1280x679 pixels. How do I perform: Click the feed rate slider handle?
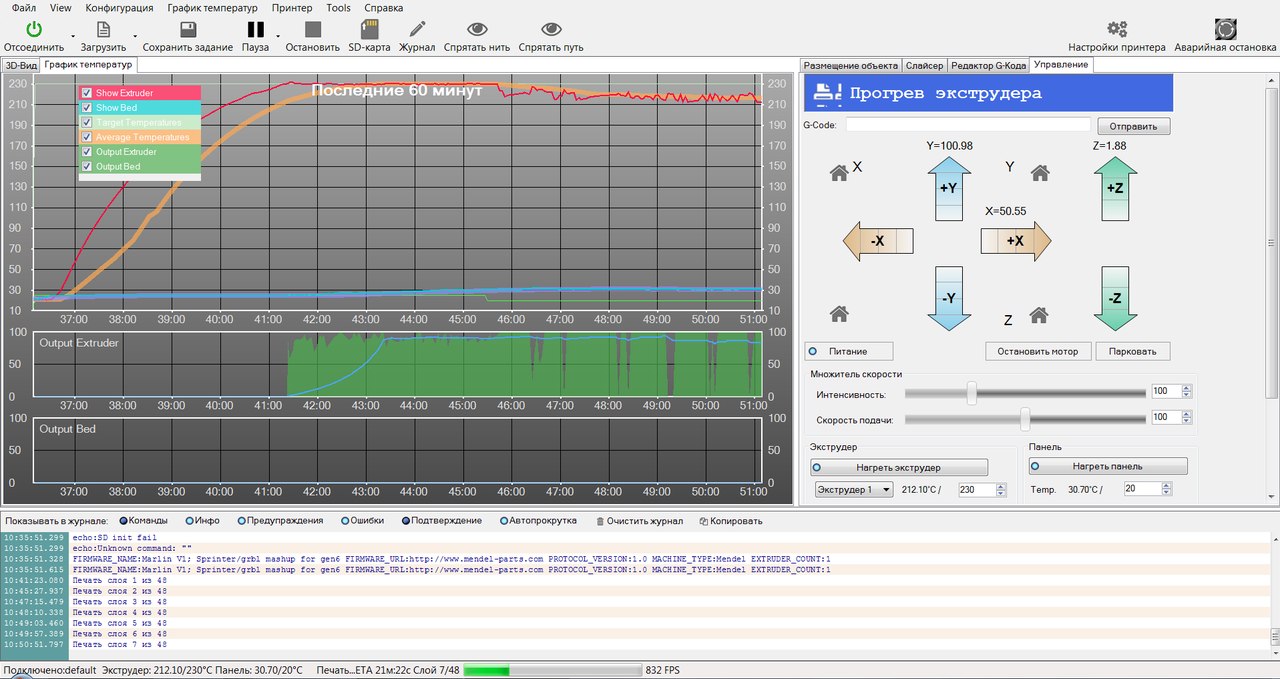(x=1025, y=418)
